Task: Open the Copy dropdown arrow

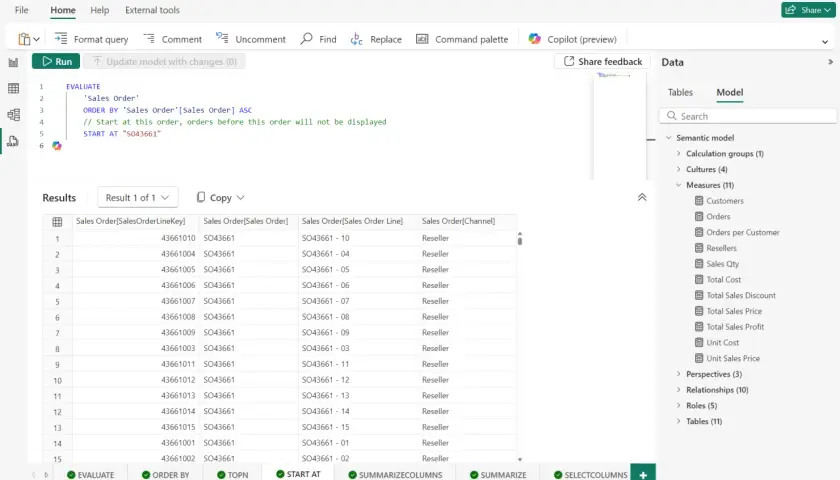Action: (x=241, y=198)
